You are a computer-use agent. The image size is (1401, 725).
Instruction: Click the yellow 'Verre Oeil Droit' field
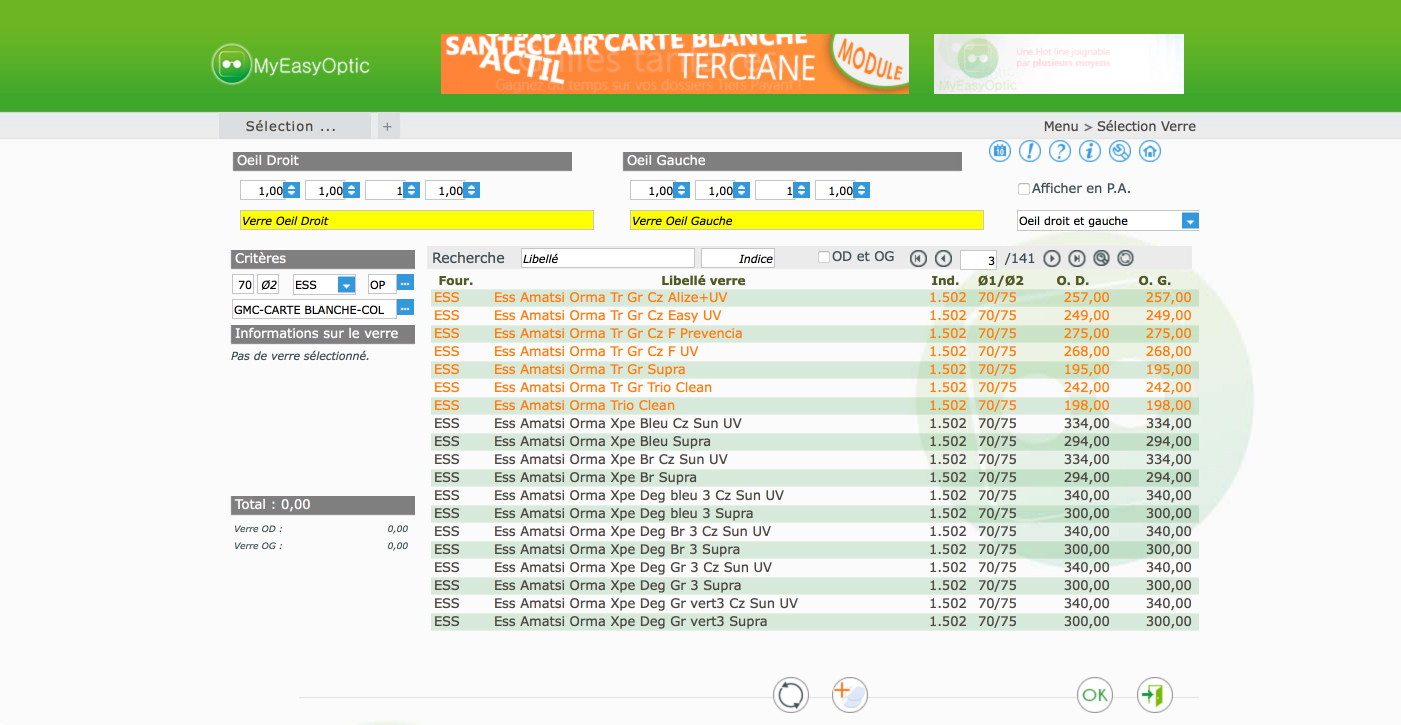pyautogui.click(x=417, y=220)
